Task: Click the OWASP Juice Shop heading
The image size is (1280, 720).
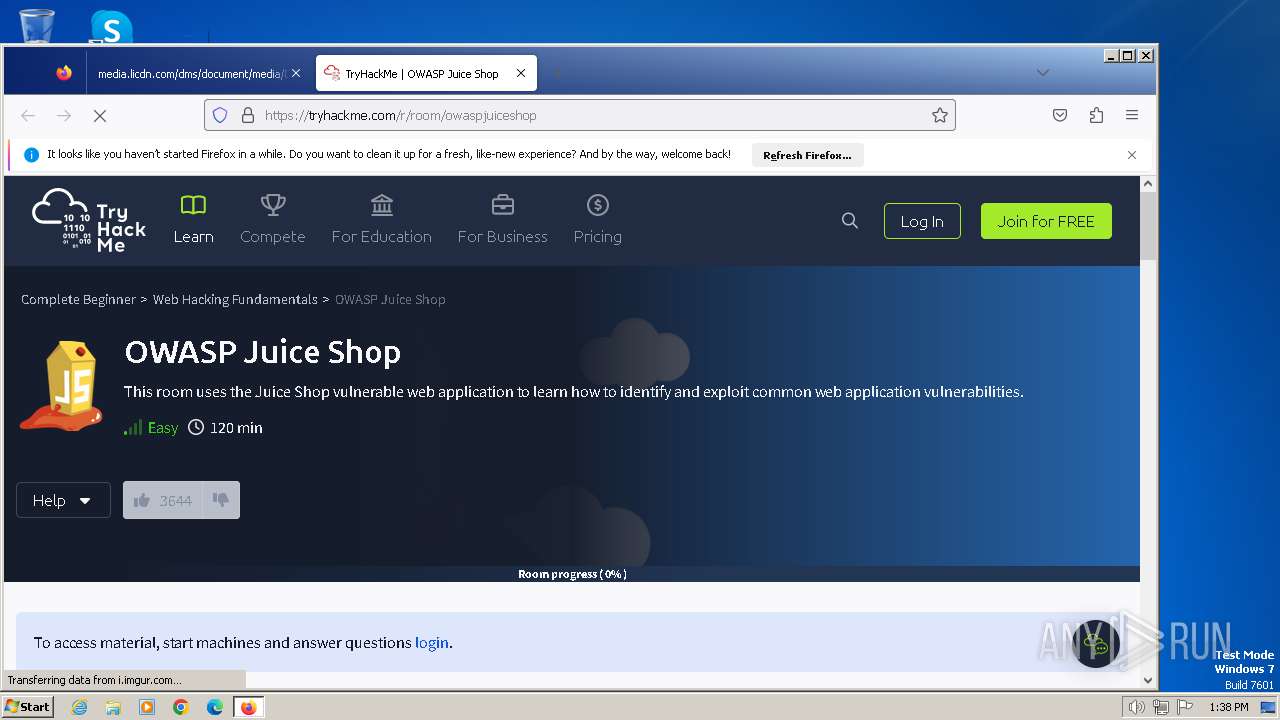Action: [263, 352]
